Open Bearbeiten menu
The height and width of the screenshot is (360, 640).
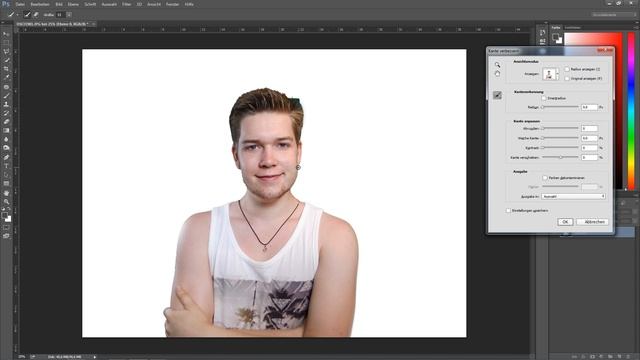pyautogui.click(x=40, y=4)
